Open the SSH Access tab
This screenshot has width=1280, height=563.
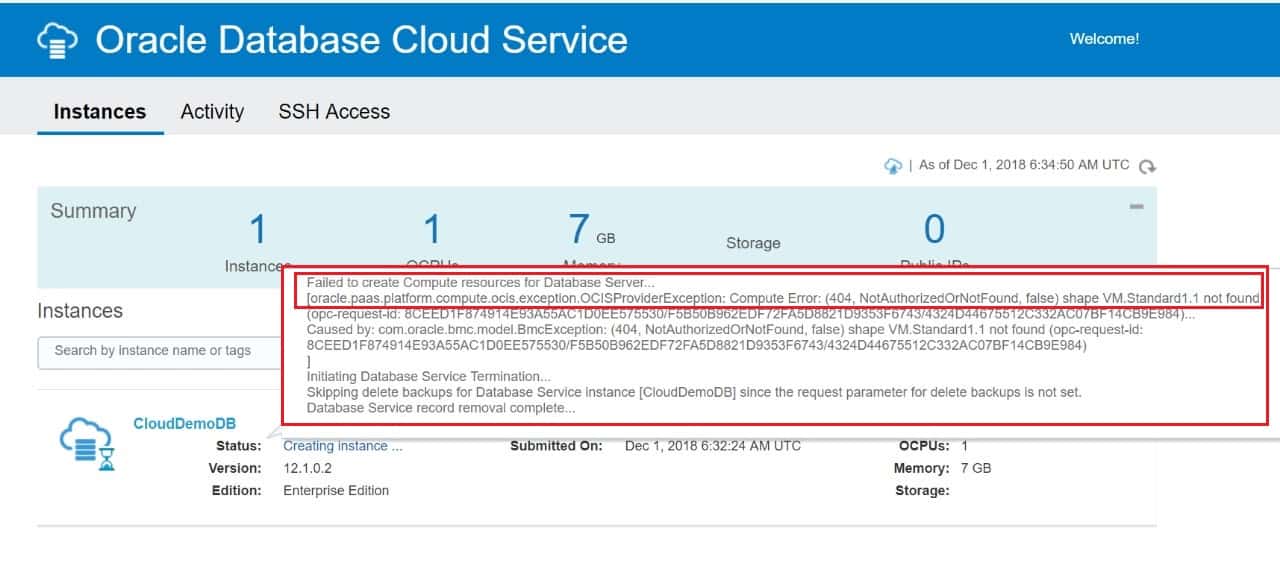[334, 112]
